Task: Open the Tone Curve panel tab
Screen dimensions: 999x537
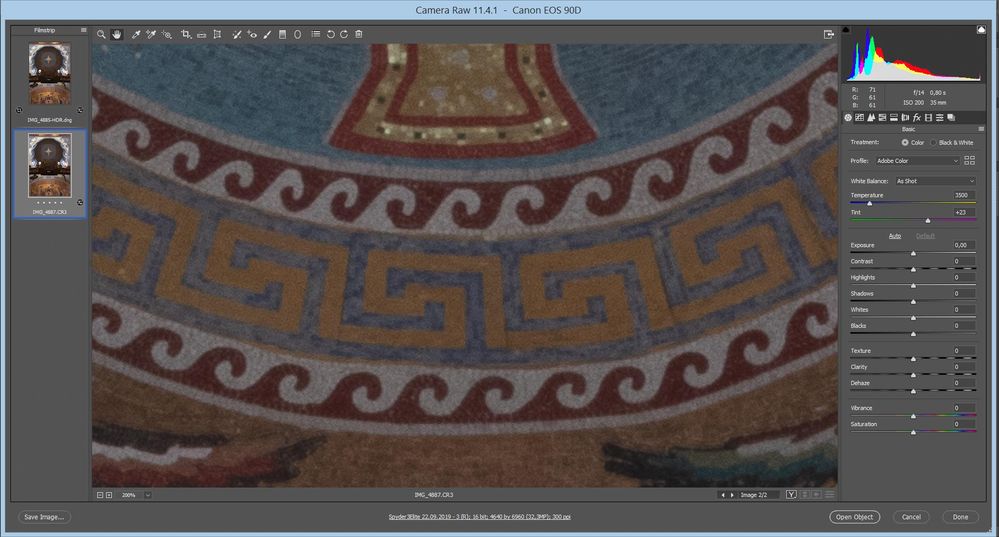Action: [859, 117]
